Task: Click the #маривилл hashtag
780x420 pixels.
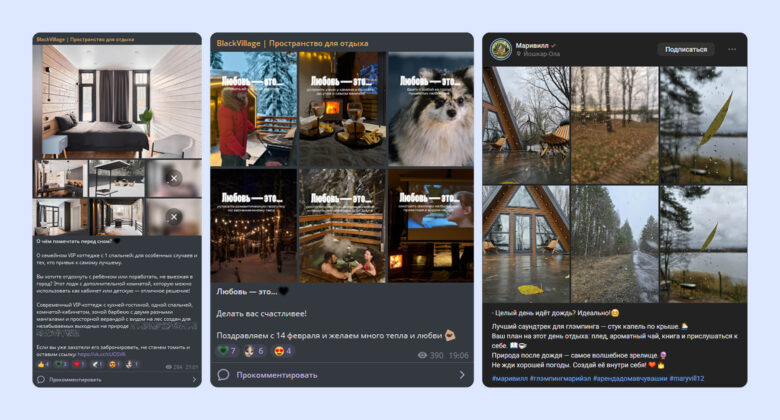Action: [x=510, y=379]
